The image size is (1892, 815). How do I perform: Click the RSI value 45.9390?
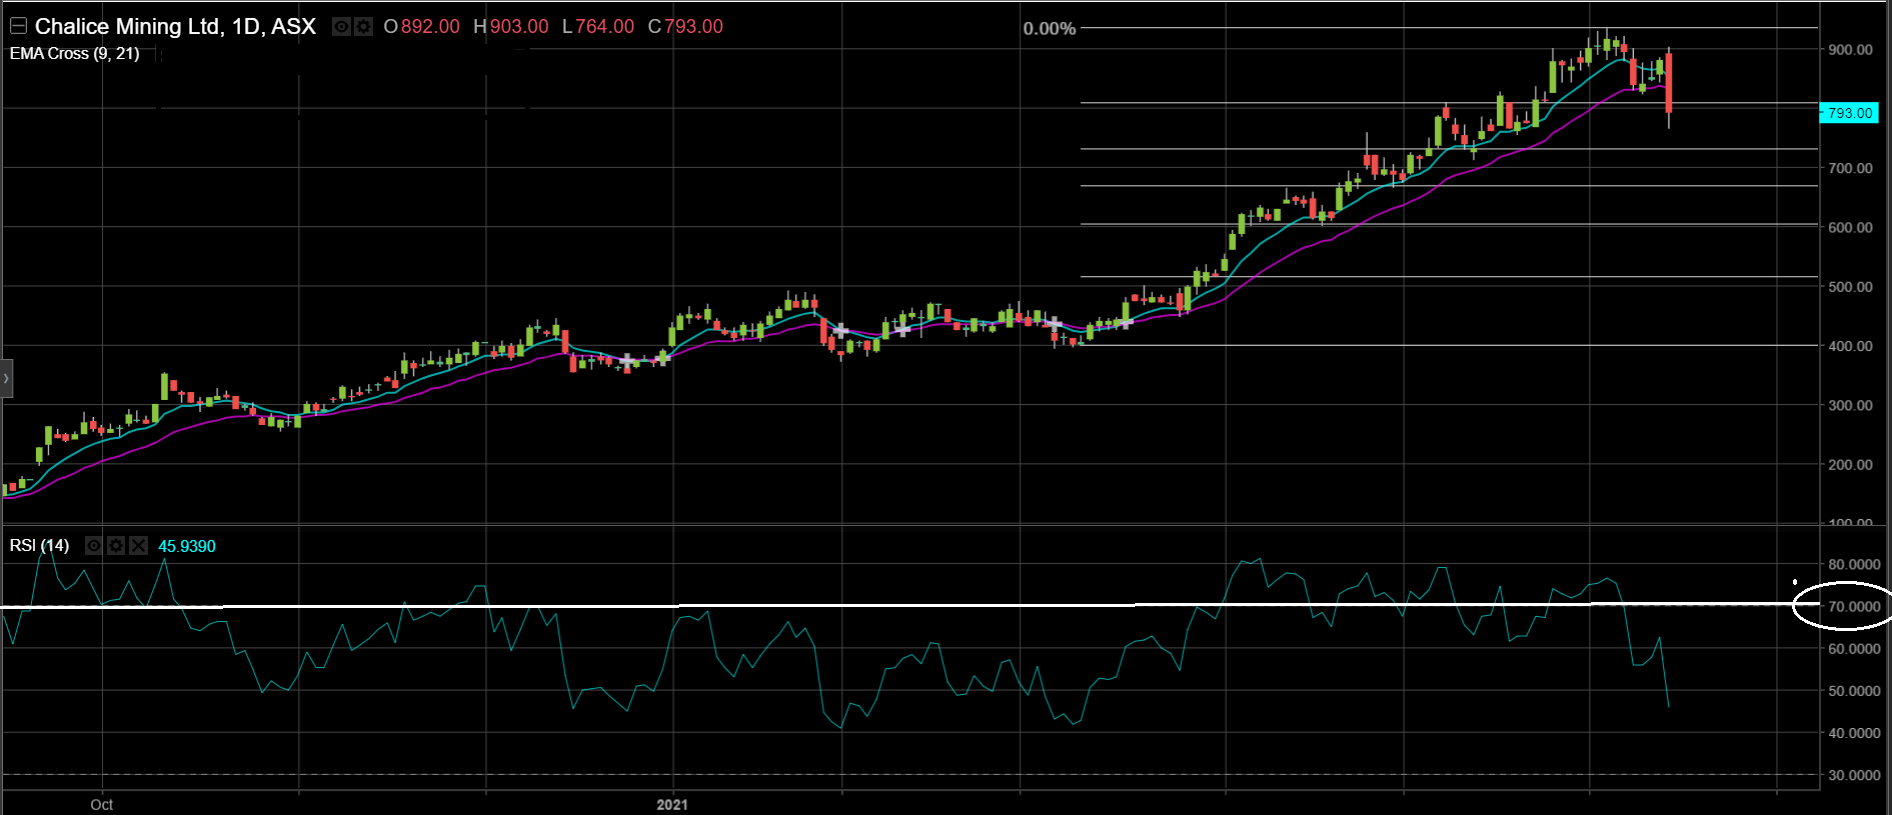(187, 546)
